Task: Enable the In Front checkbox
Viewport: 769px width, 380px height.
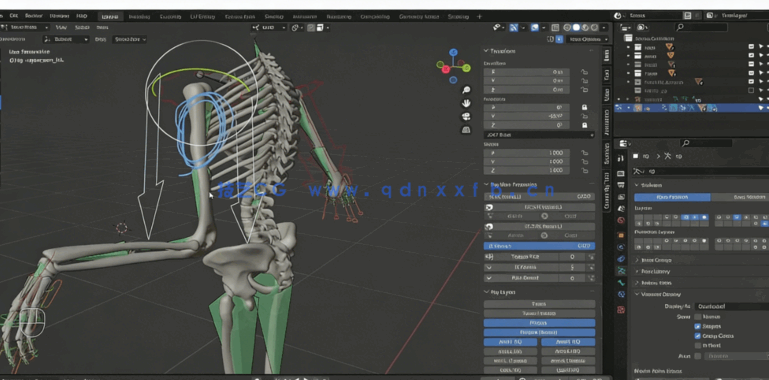Action: click(x=697, y=346)
